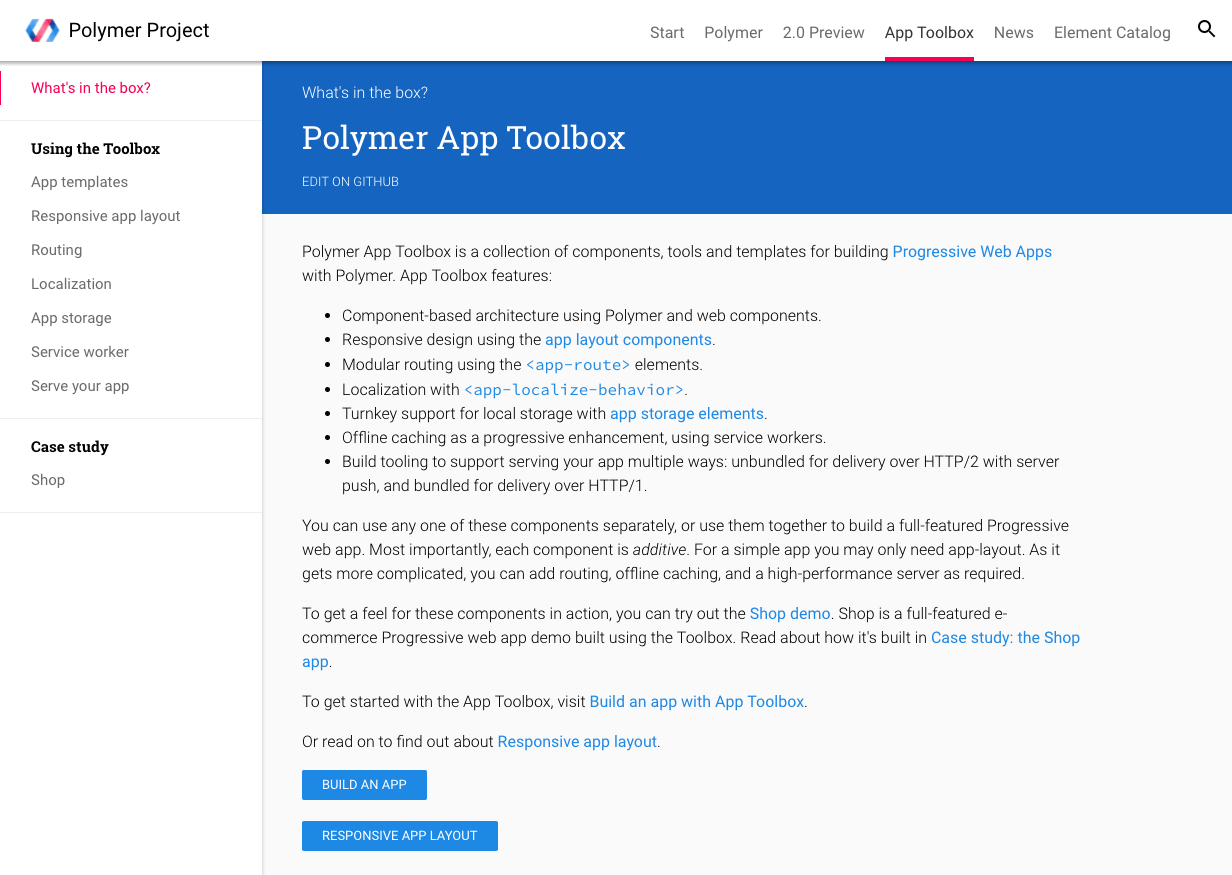Open Case study: the Shop app link
The height and width of the screenshot is (875, 1232).
(x=1005, y=638)
